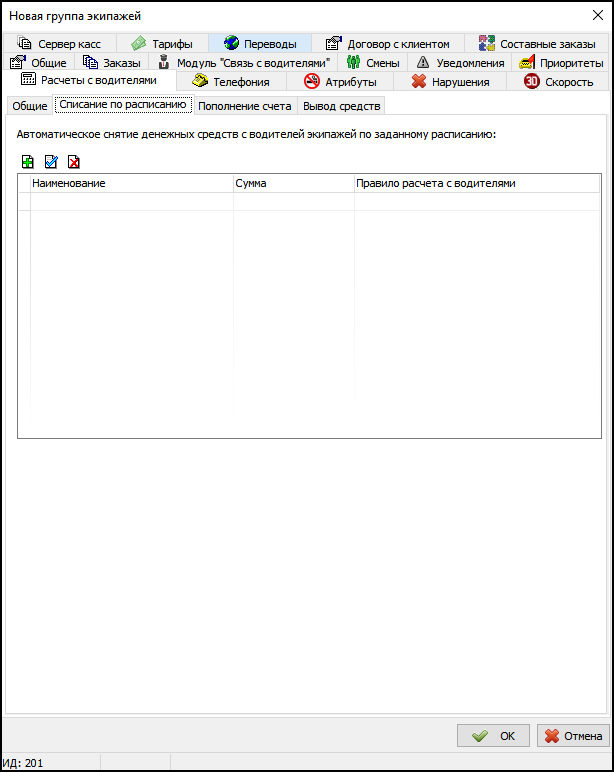Switch to the Нарушения tab
The height and width of the screenshot is (772, 614).
click(450, 81)
